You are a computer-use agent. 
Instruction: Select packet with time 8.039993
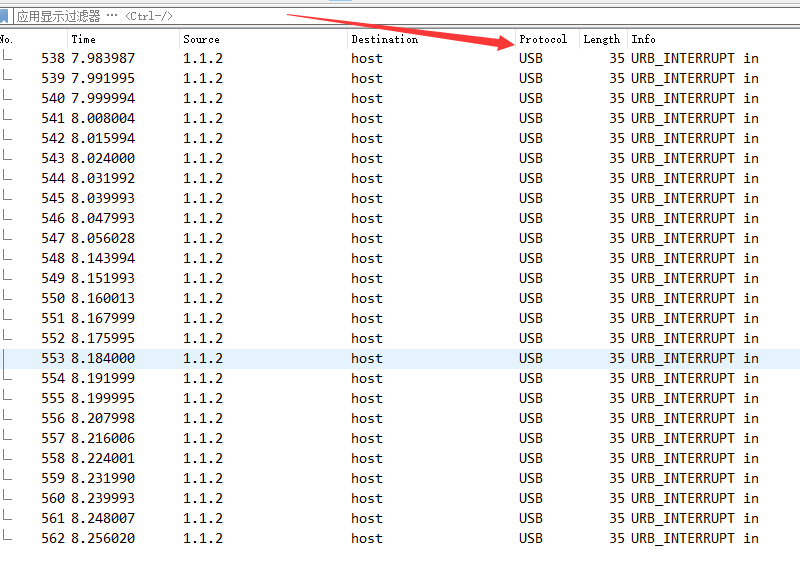tap(400, 198)
